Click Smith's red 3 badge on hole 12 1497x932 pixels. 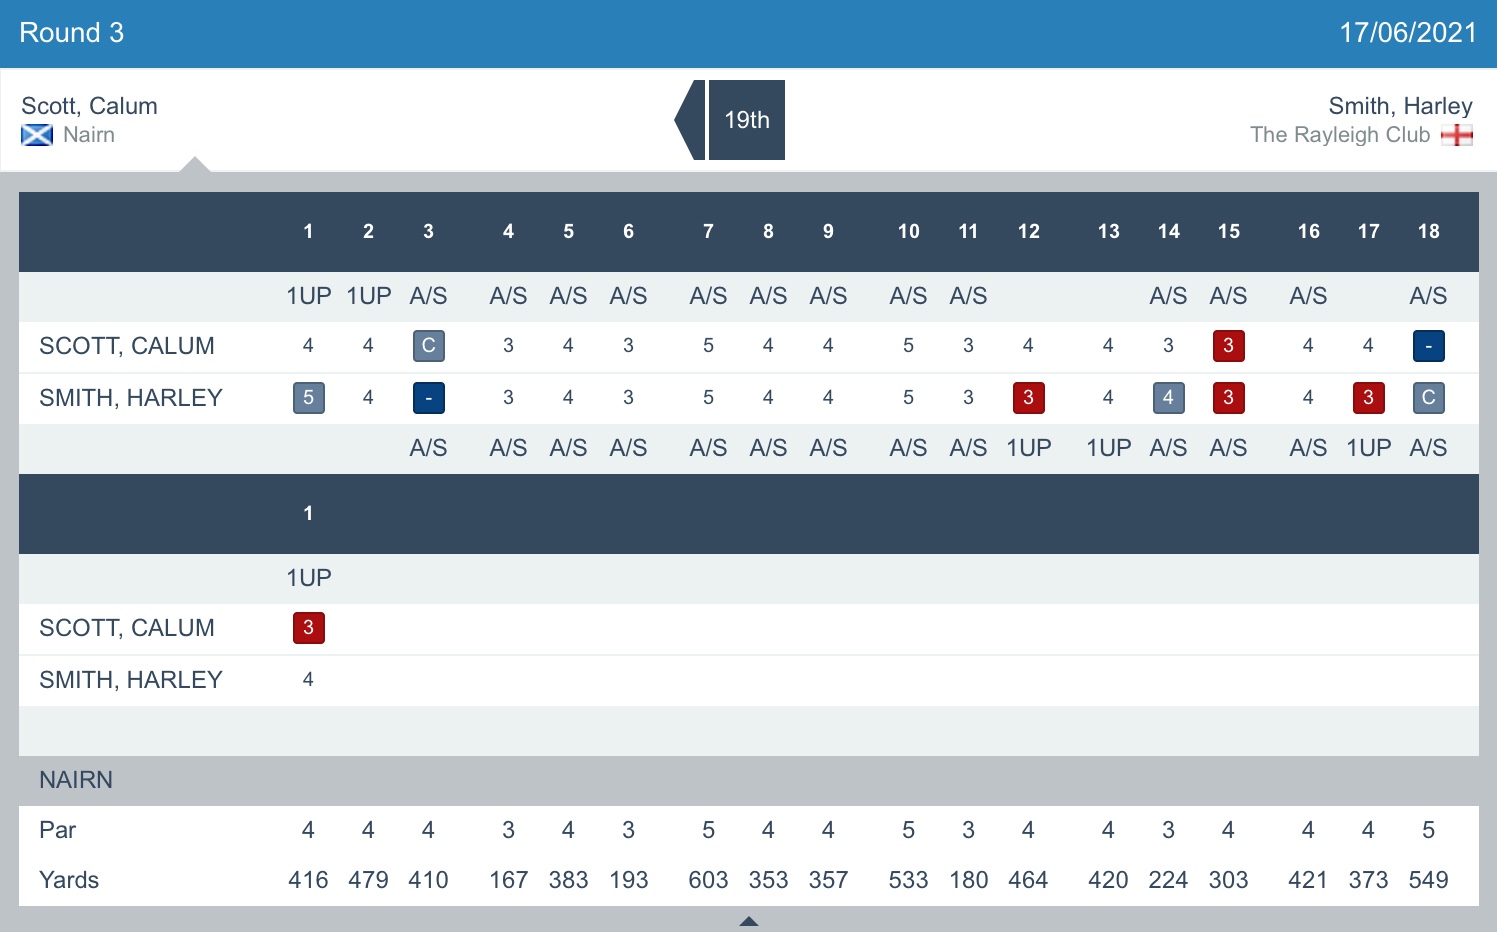tap(1028, 398)
